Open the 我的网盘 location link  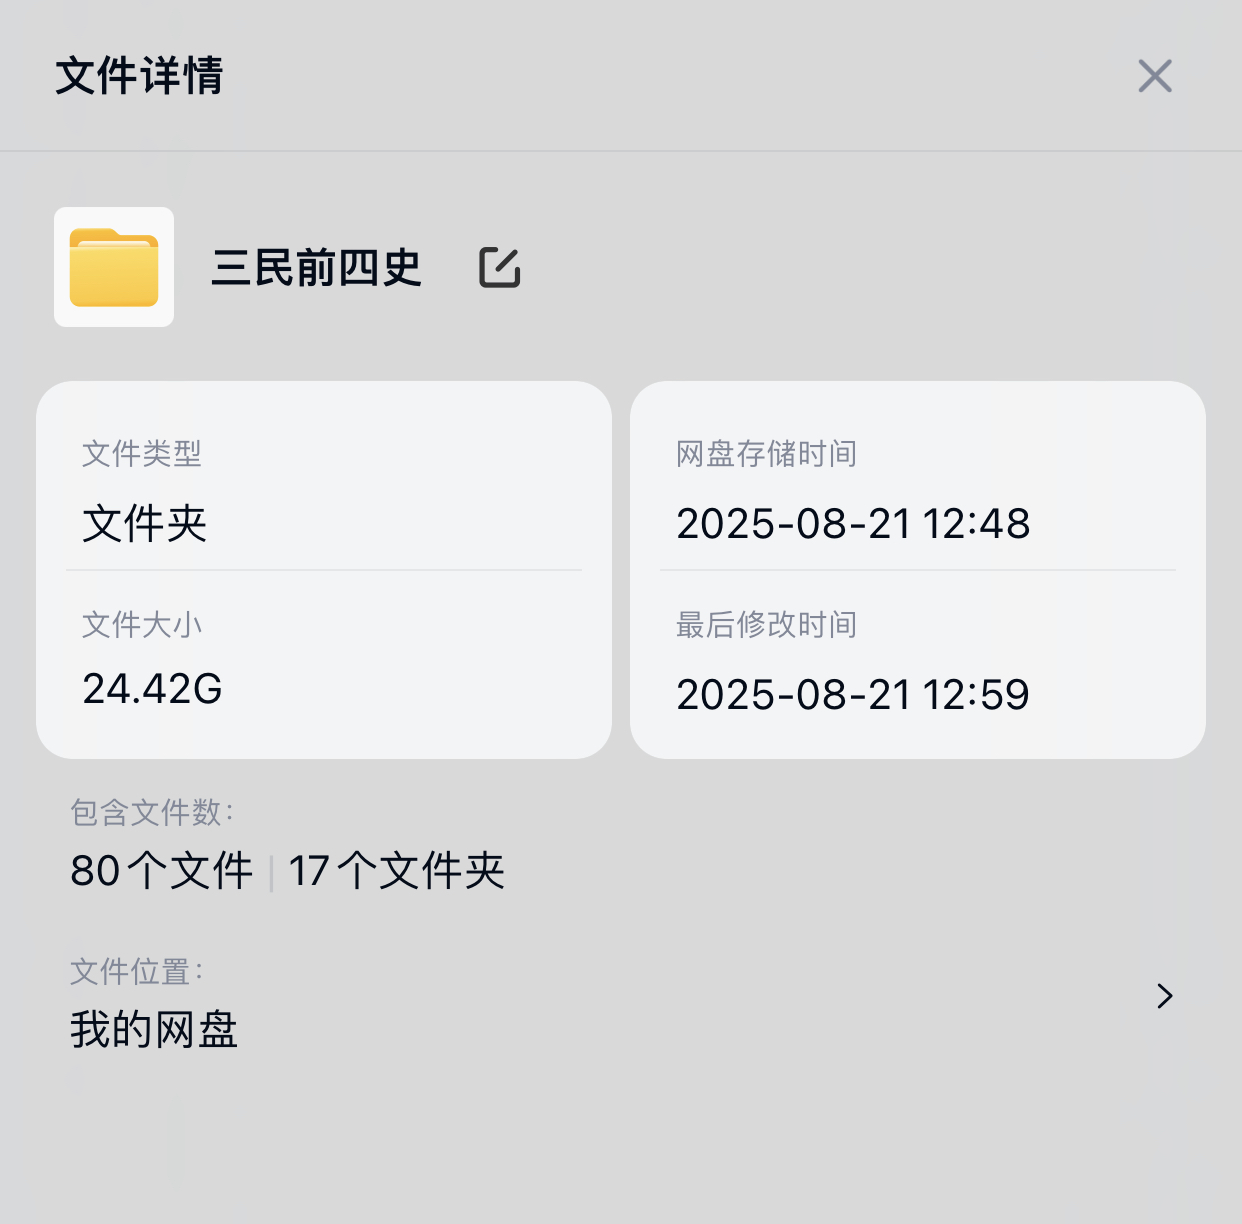(x=154, y=1030)
